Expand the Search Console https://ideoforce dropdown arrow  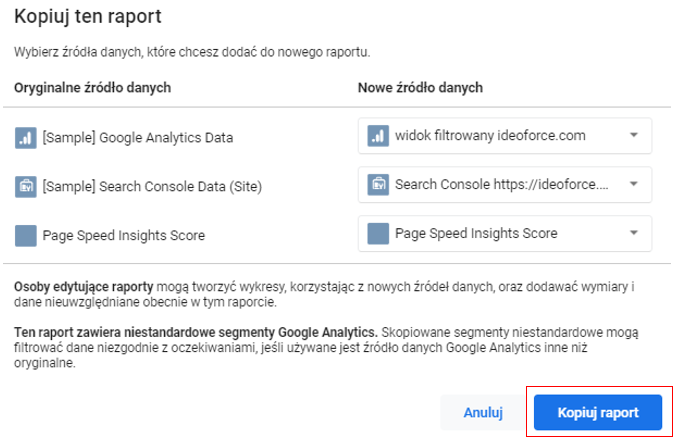click(634, 184)
